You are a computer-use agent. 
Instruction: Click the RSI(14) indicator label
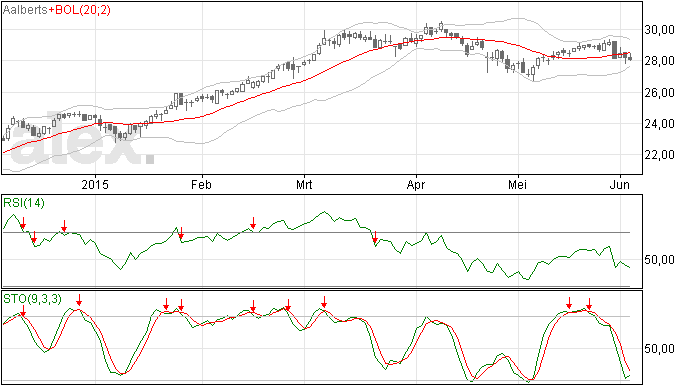point(24,203)
